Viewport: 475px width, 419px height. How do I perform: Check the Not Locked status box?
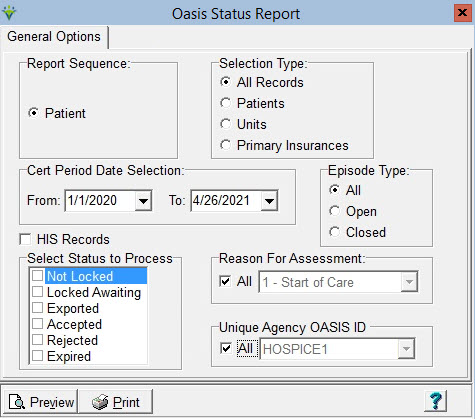point(37,276)
